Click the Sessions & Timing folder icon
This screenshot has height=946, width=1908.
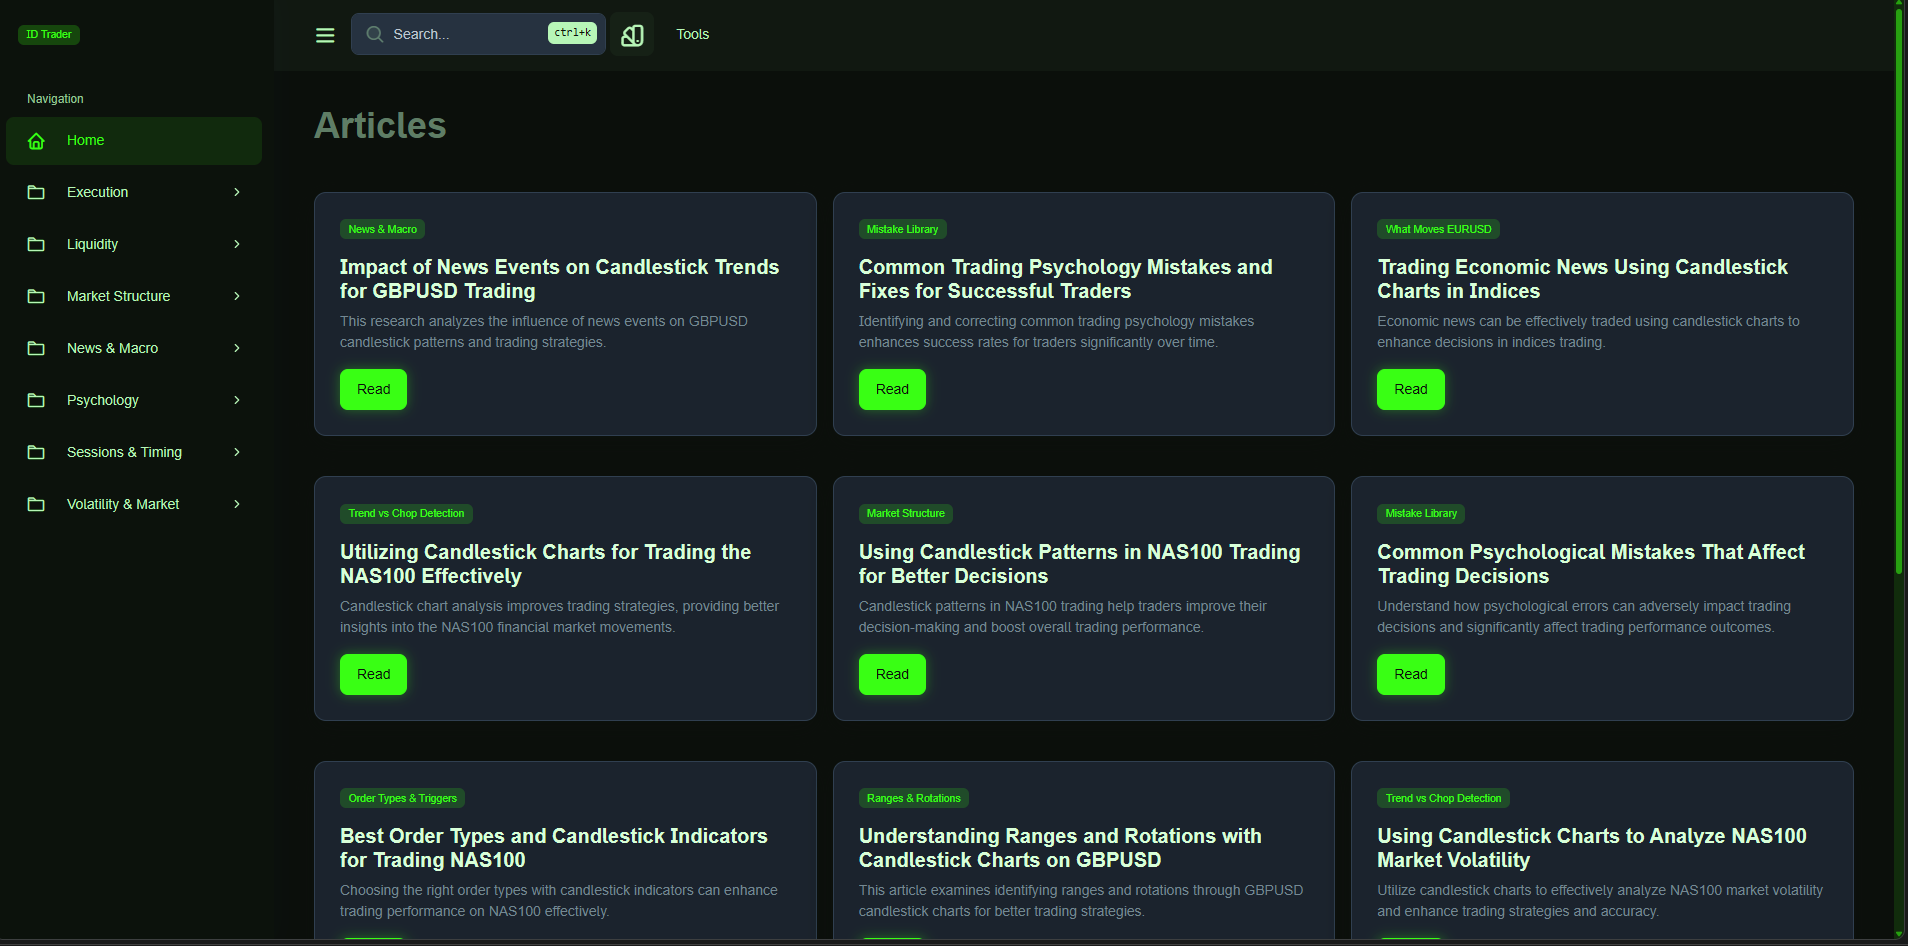pyautogui.click(x=36, y=452)
